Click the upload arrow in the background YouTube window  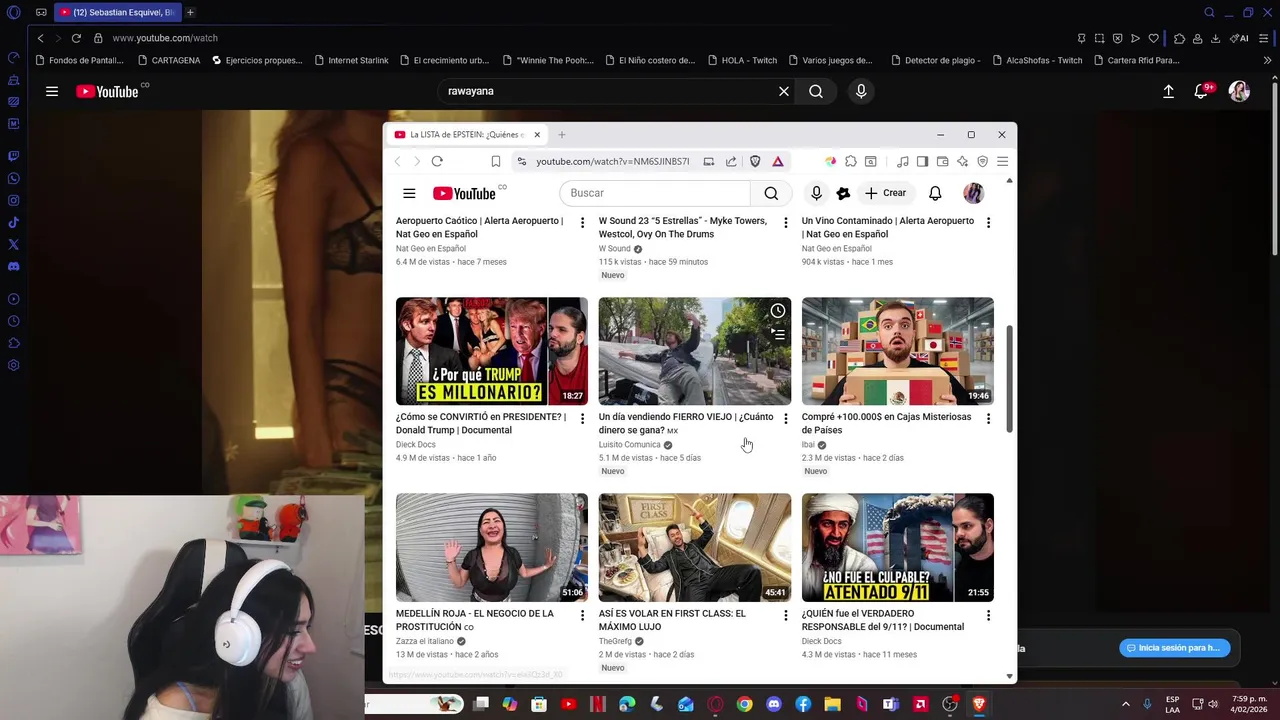tap(1168, 91)
